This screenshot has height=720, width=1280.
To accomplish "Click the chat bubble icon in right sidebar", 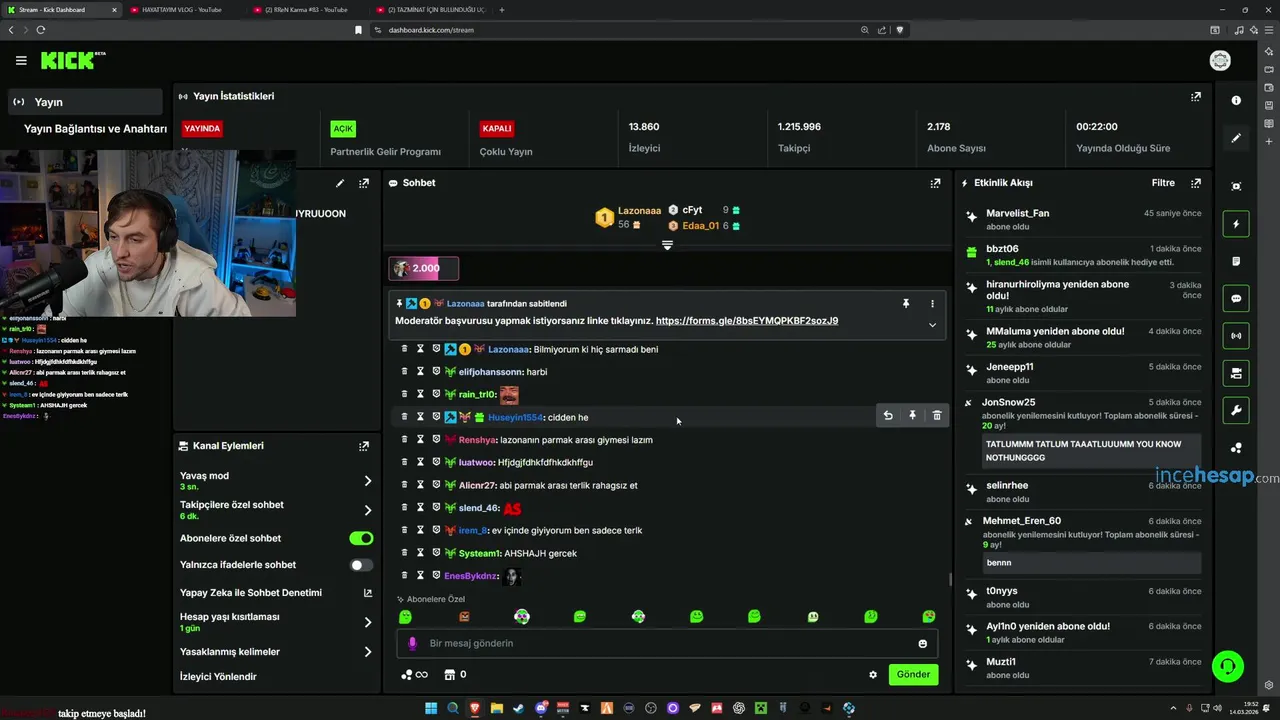I will click(1236, 298).
